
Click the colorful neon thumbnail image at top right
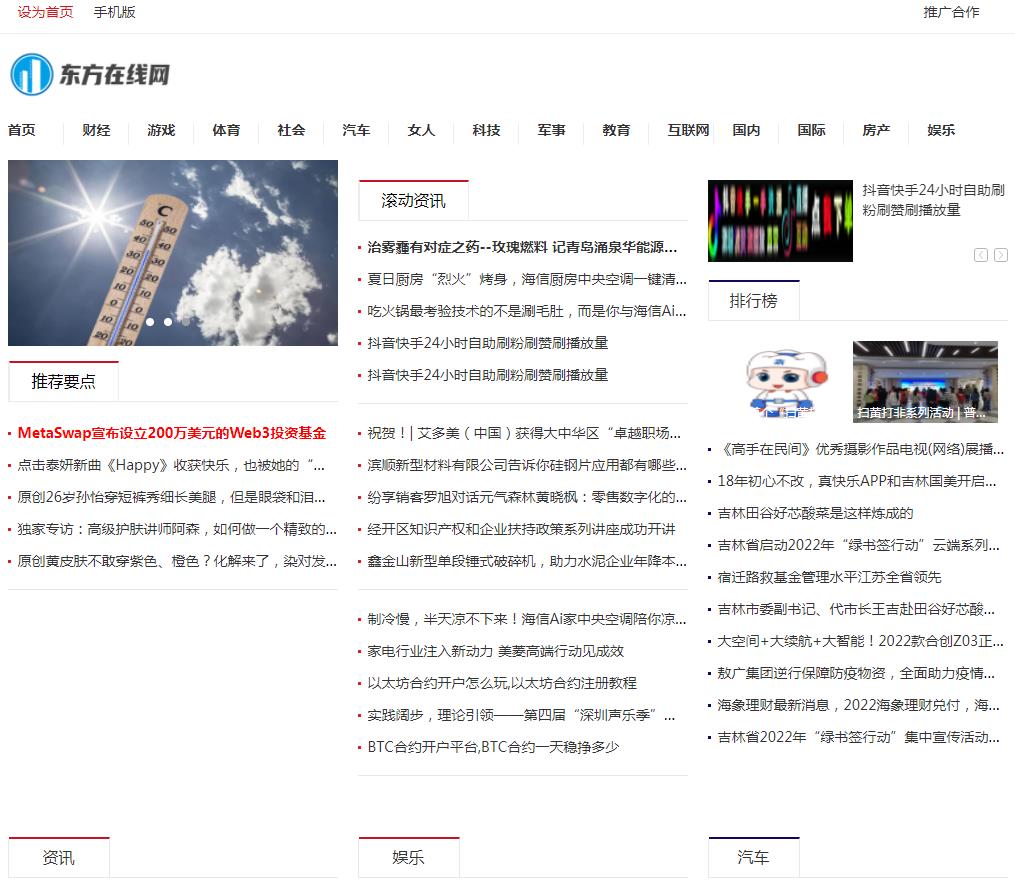[x=780, y=221]
